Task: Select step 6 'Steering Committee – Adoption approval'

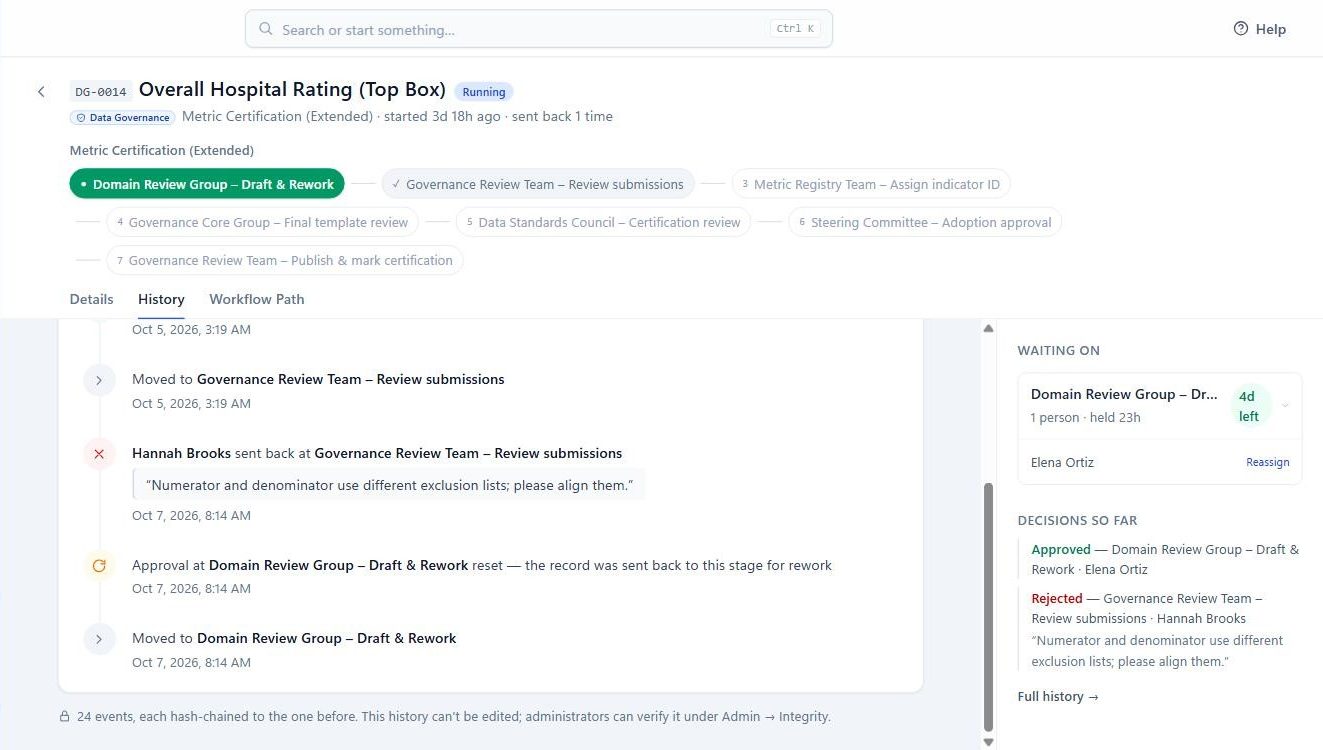Action: [925, 222]
